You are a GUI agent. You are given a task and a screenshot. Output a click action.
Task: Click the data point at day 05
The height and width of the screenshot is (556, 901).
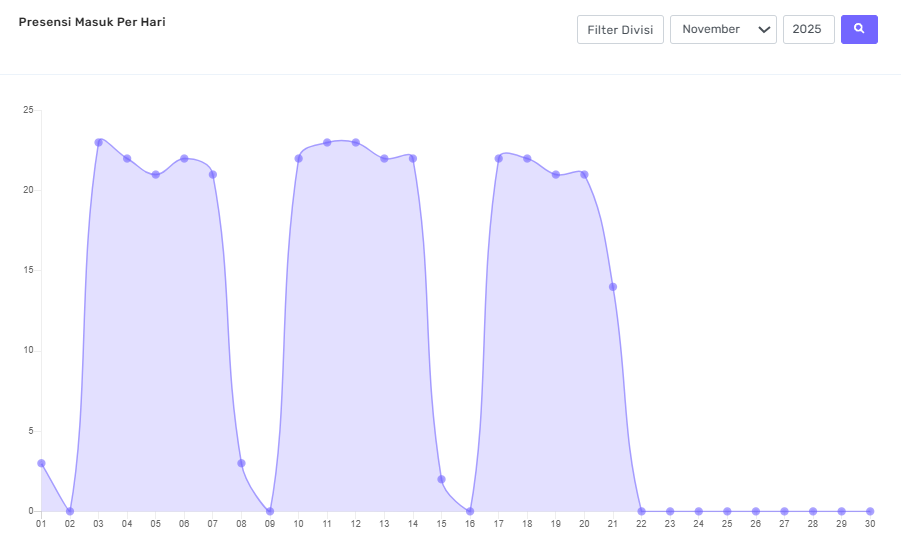(155, 174)
